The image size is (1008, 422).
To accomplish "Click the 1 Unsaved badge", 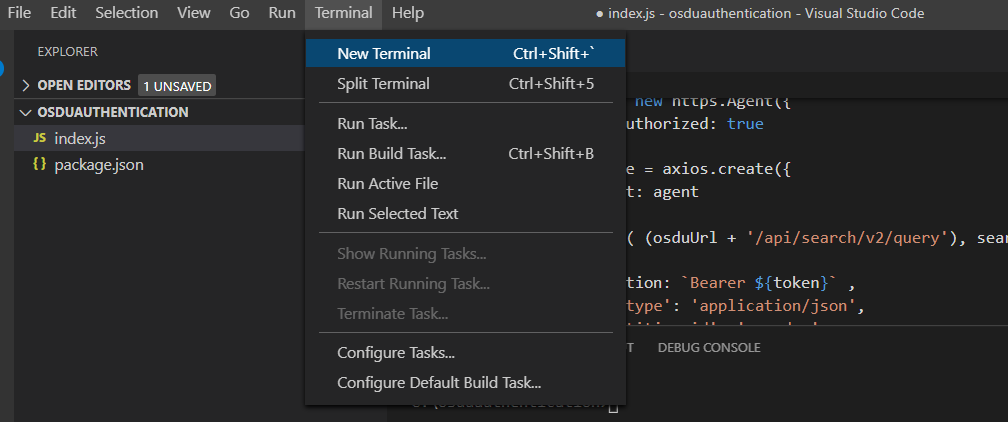I will (x=177, y=86).
